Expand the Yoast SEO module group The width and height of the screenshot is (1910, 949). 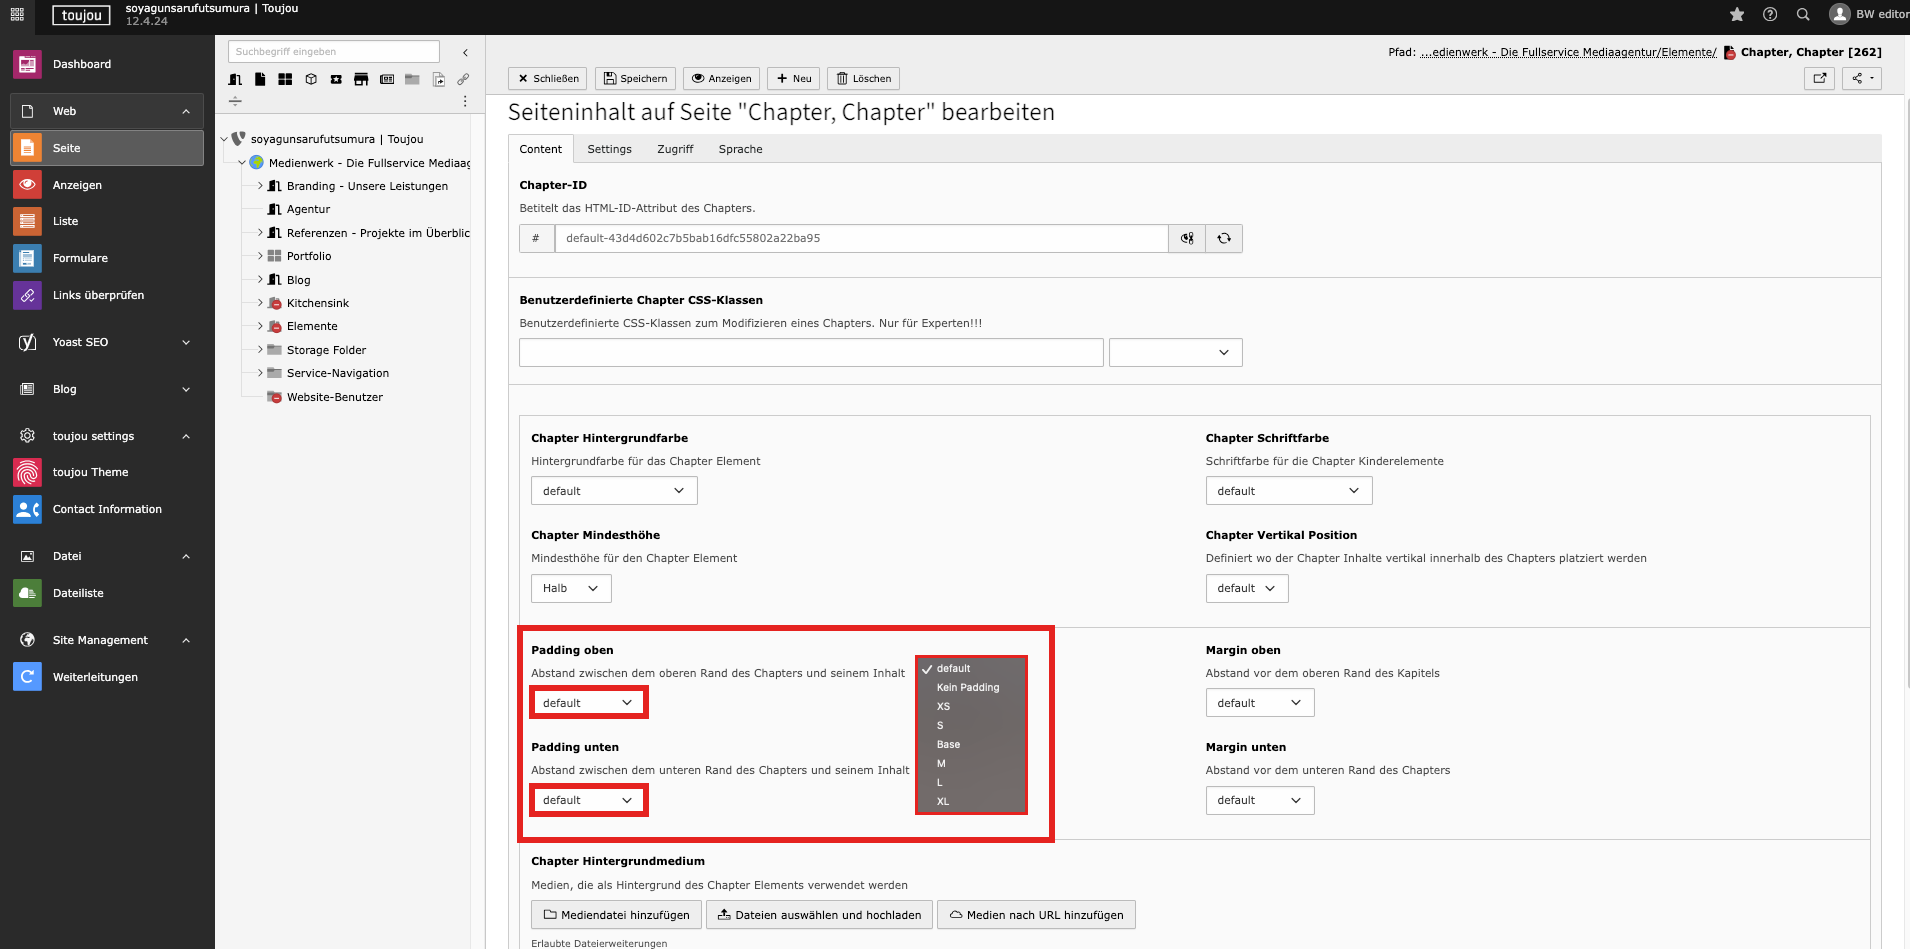point(186,342)
